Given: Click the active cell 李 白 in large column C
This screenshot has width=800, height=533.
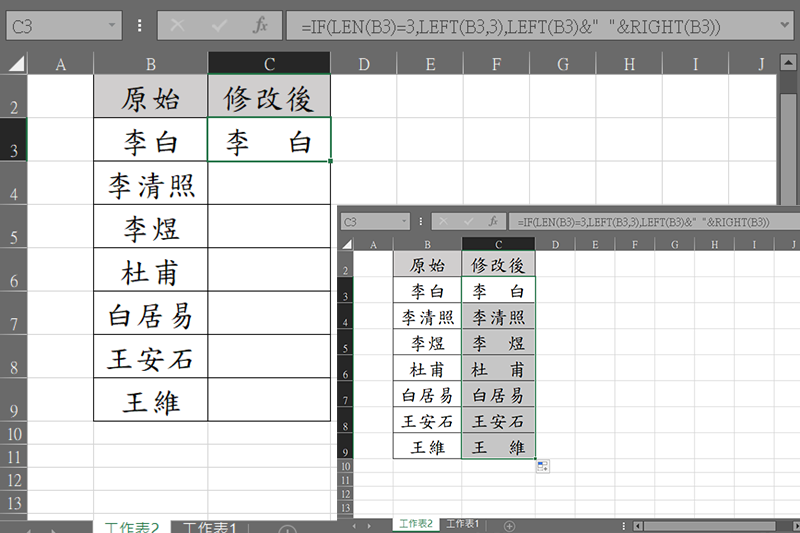Looking at the screenshot, I should [269, 140].
